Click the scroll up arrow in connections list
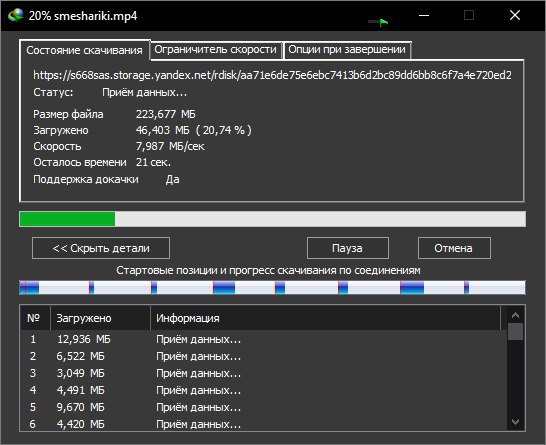 pos(515,315)
